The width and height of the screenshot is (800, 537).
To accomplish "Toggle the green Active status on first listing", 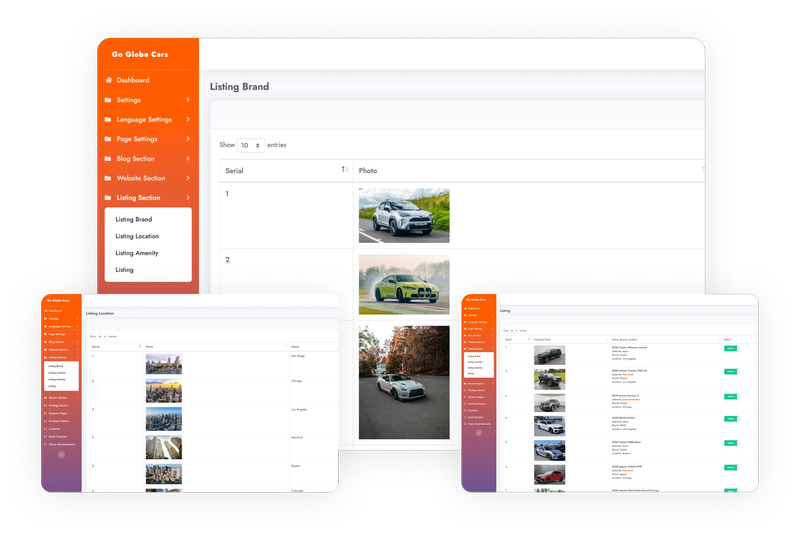I will pos(730,349).
